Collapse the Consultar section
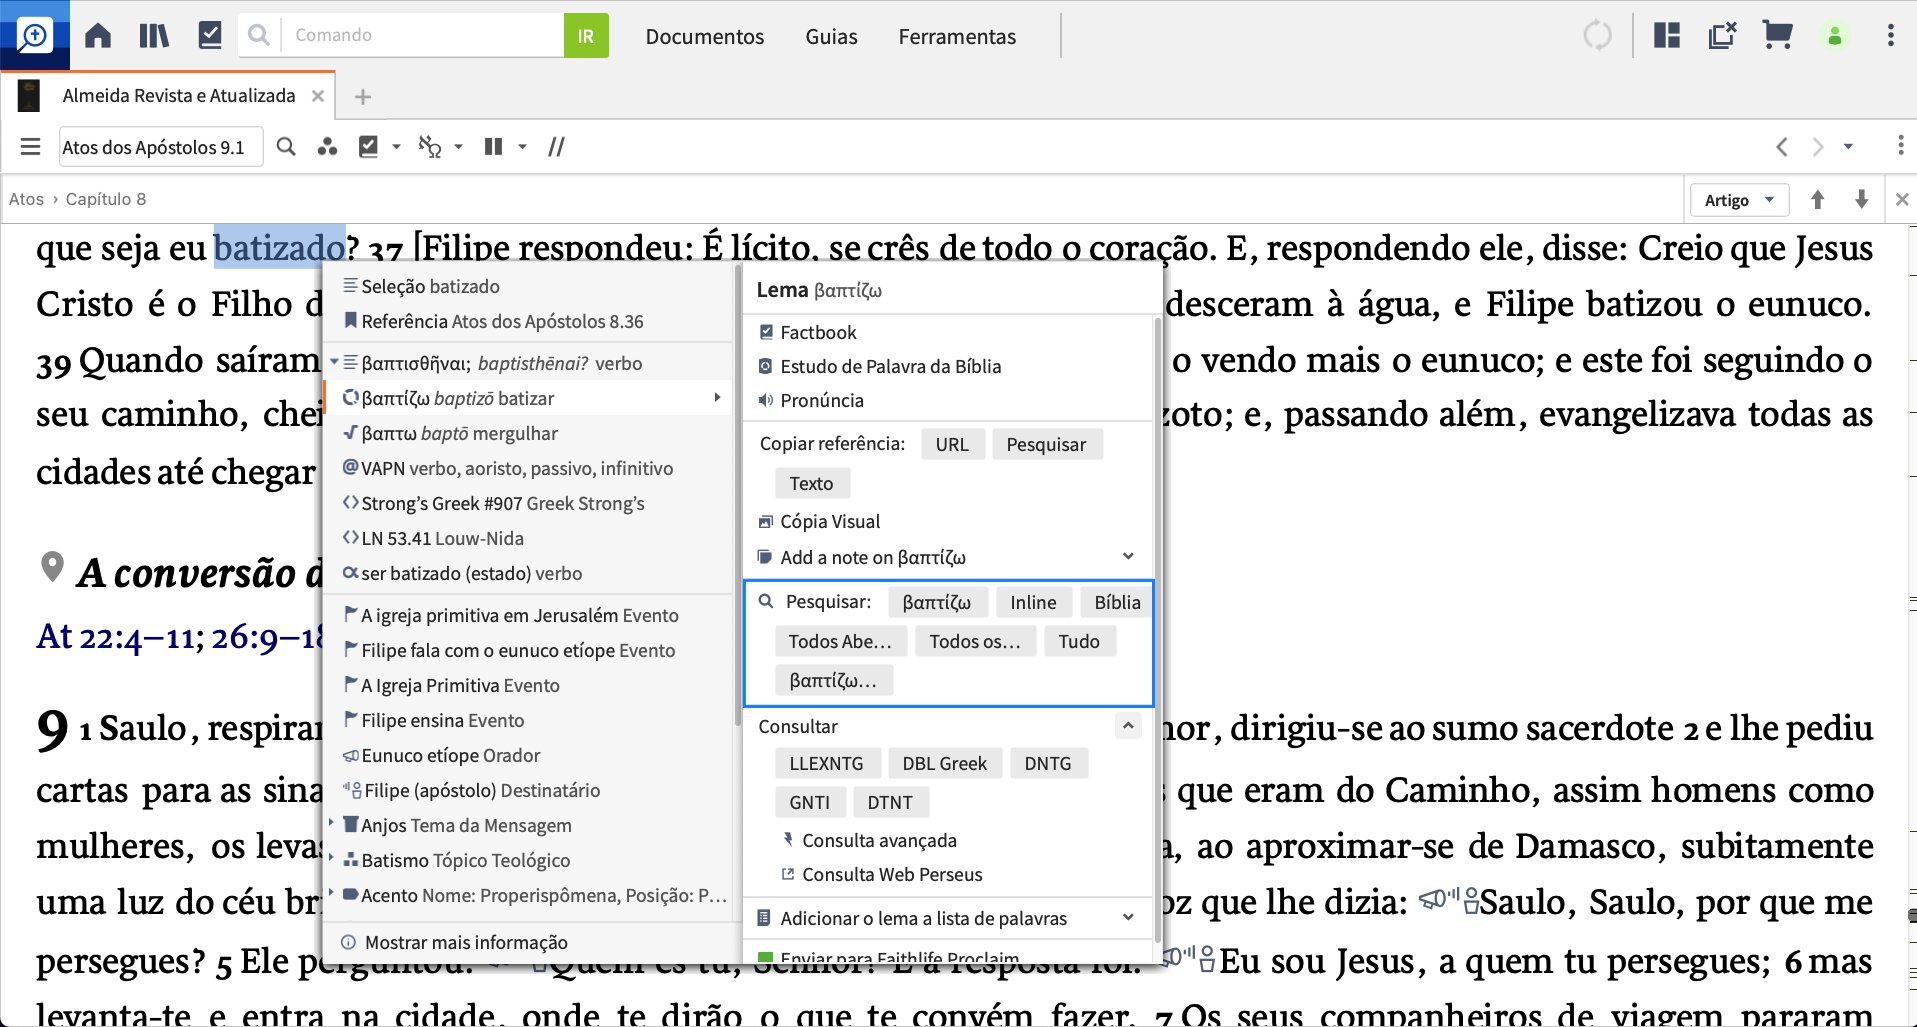Image resolution: width=1917 pixels, height=1027 pixels. tap(1128, 725)
